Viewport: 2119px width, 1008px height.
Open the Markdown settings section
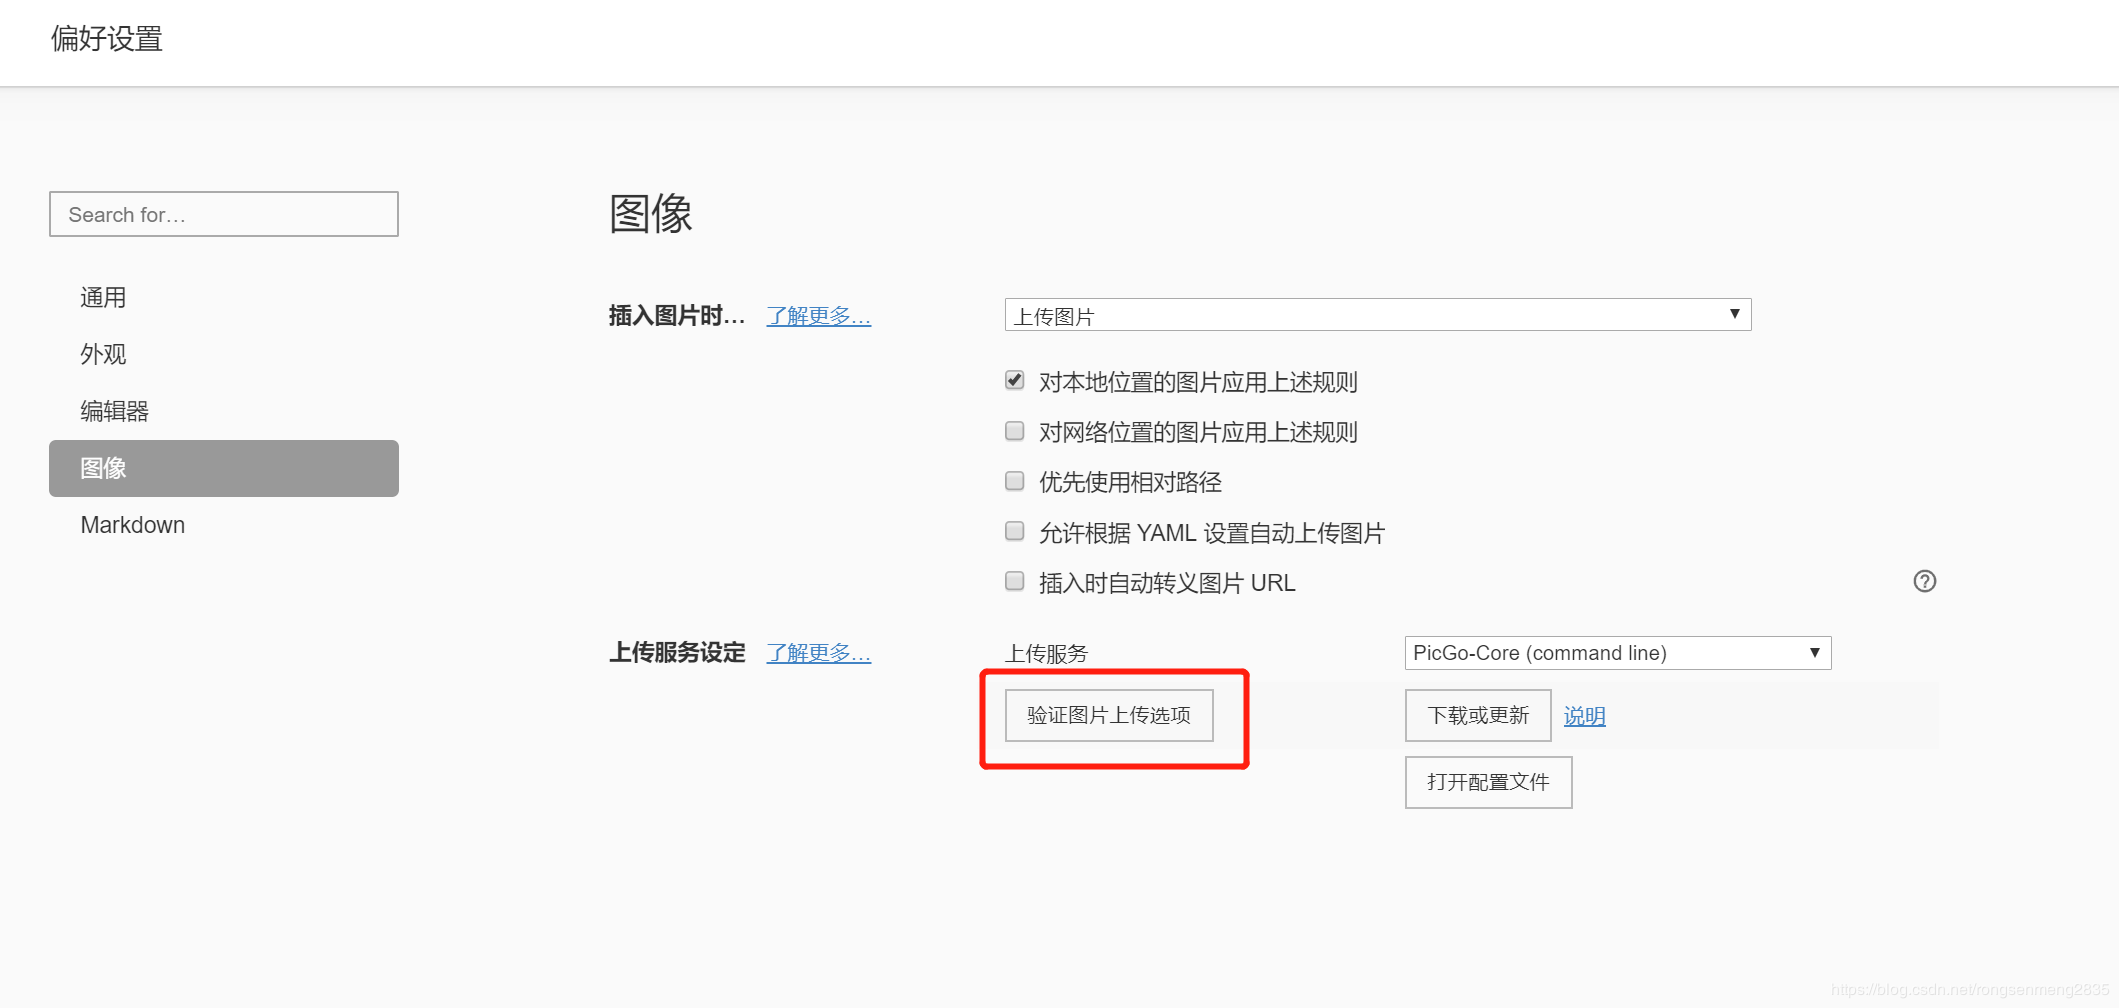click(132, 524)
